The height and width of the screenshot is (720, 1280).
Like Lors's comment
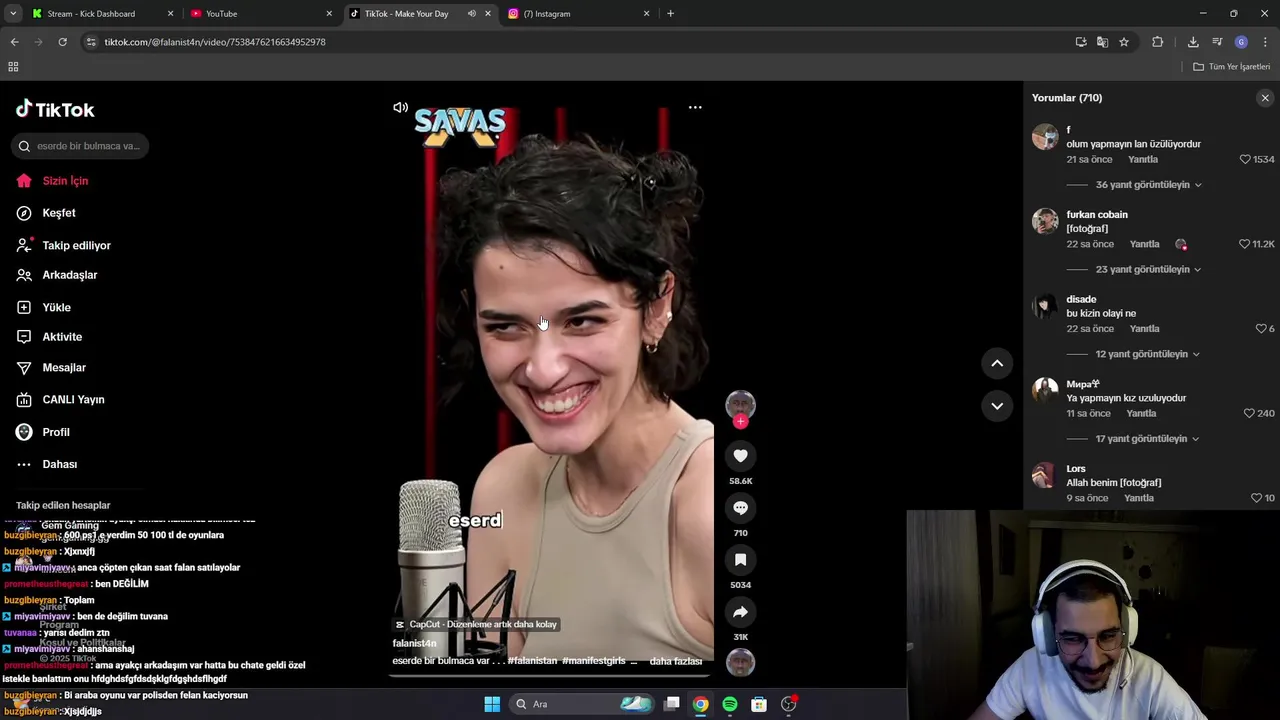[x=1257, y=498]
